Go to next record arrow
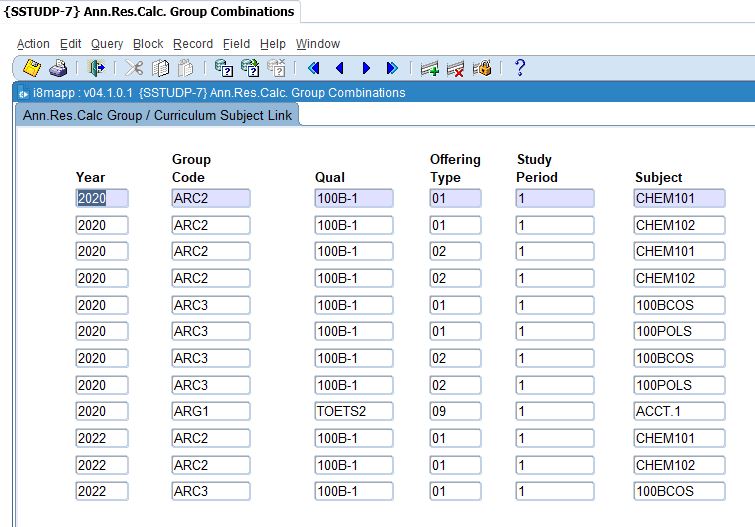755x527 pixels. point(366,68)
